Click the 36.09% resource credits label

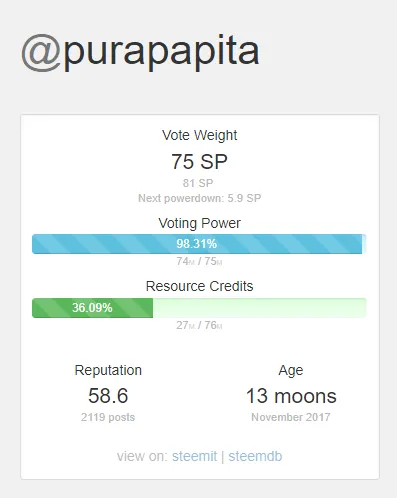92,308
